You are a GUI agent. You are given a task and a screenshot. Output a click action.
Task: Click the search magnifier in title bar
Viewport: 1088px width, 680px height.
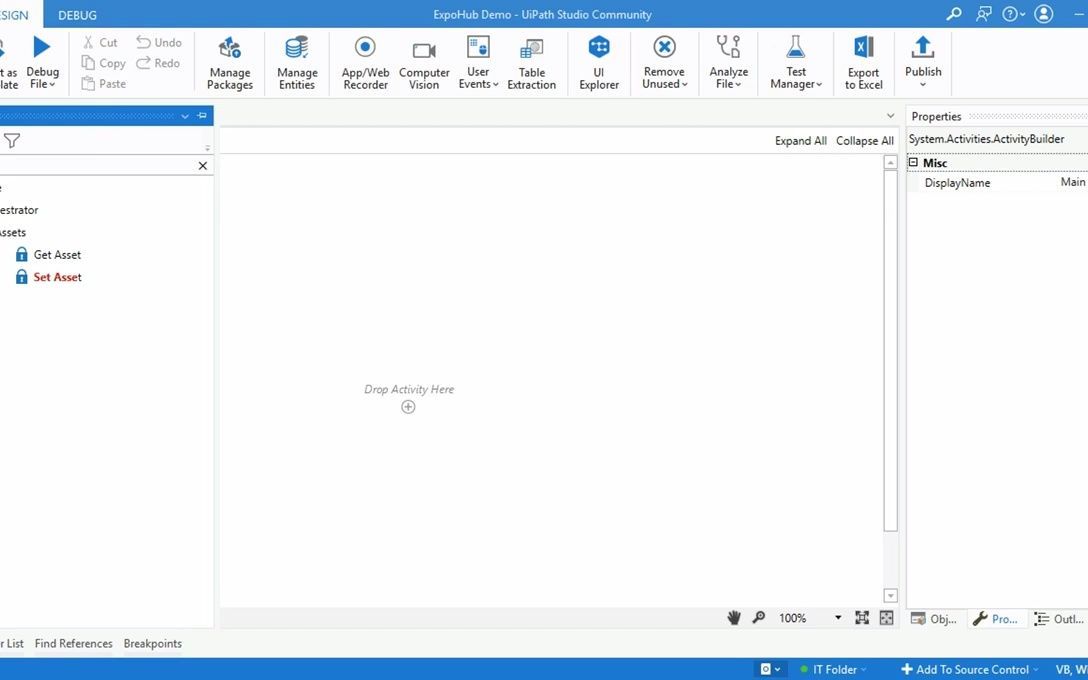[x=954, y=14]
